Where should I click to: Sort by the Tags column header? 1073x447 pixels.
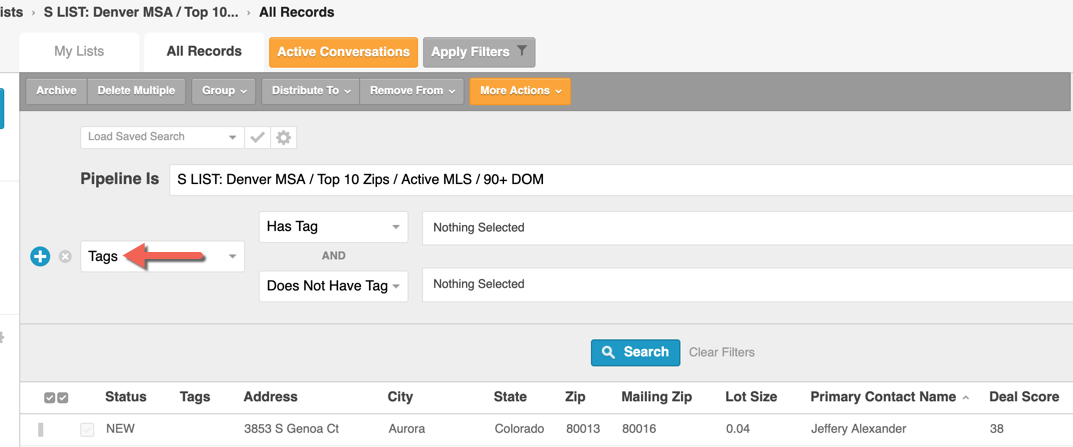point(195,397)
